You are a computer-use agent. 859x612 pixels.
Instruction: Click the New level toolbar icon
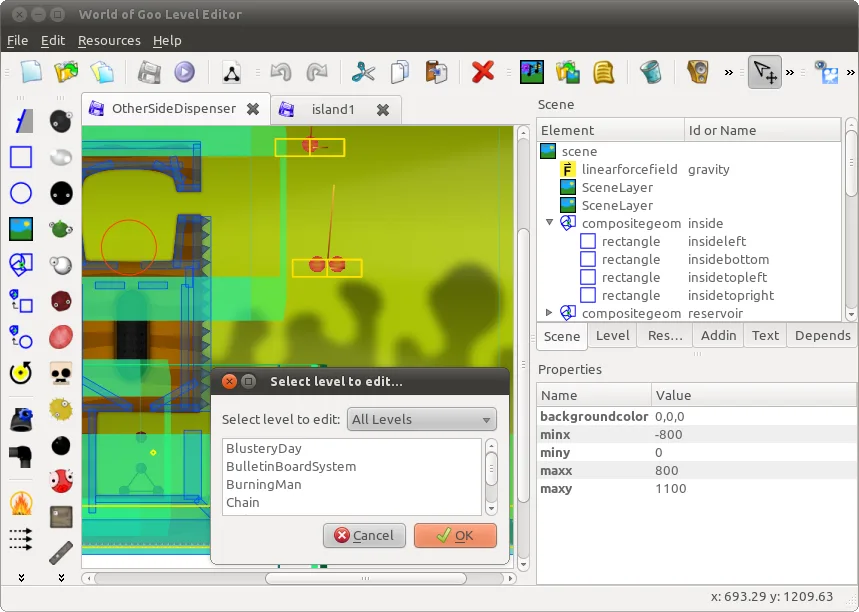click(31, 72)
